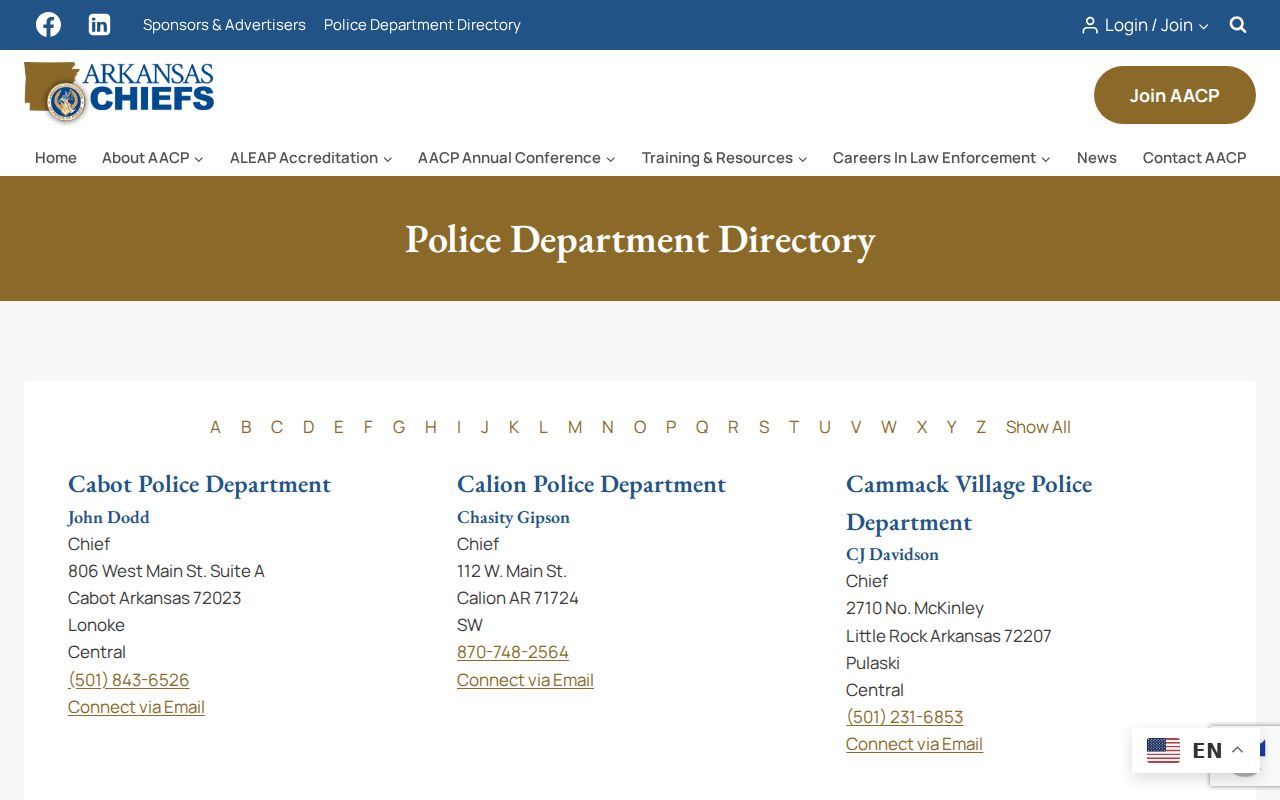Open Police Department Directory top link
This screenshot has height=800, width=1280.
(x=422, y=25)
